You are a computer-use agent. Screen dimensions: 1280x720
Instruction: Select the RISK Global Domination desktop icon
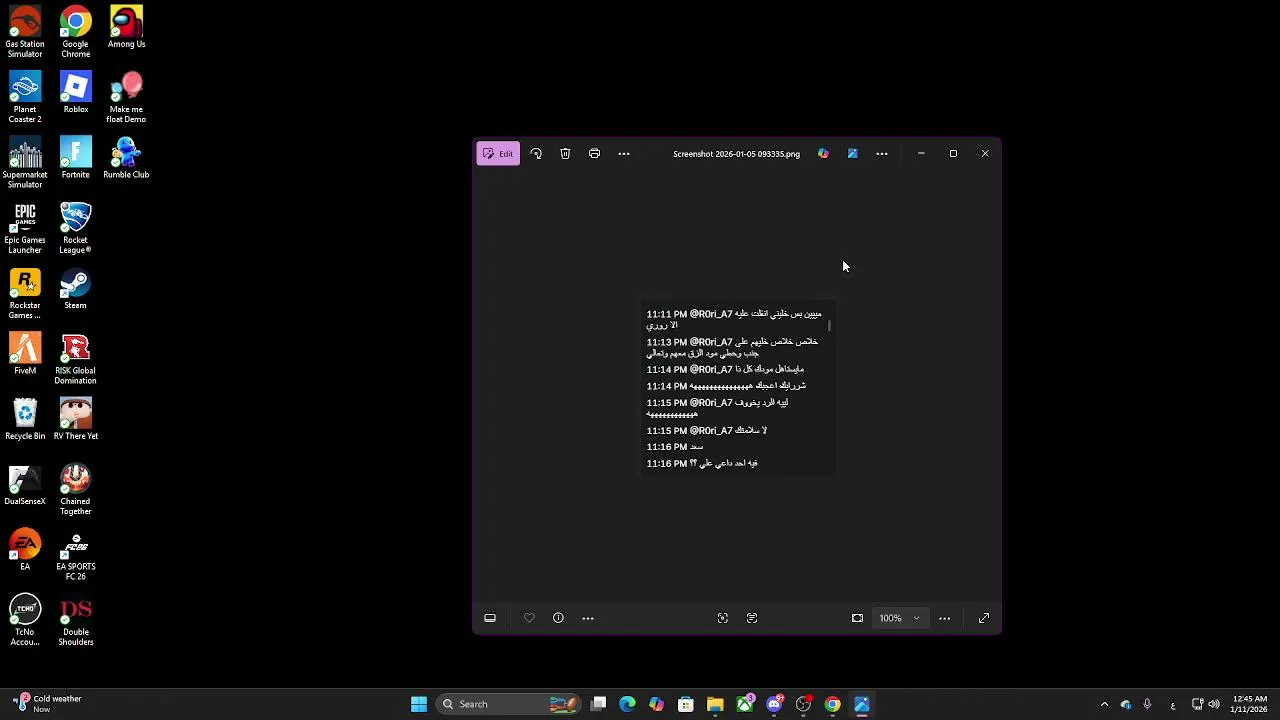(75, 359)
